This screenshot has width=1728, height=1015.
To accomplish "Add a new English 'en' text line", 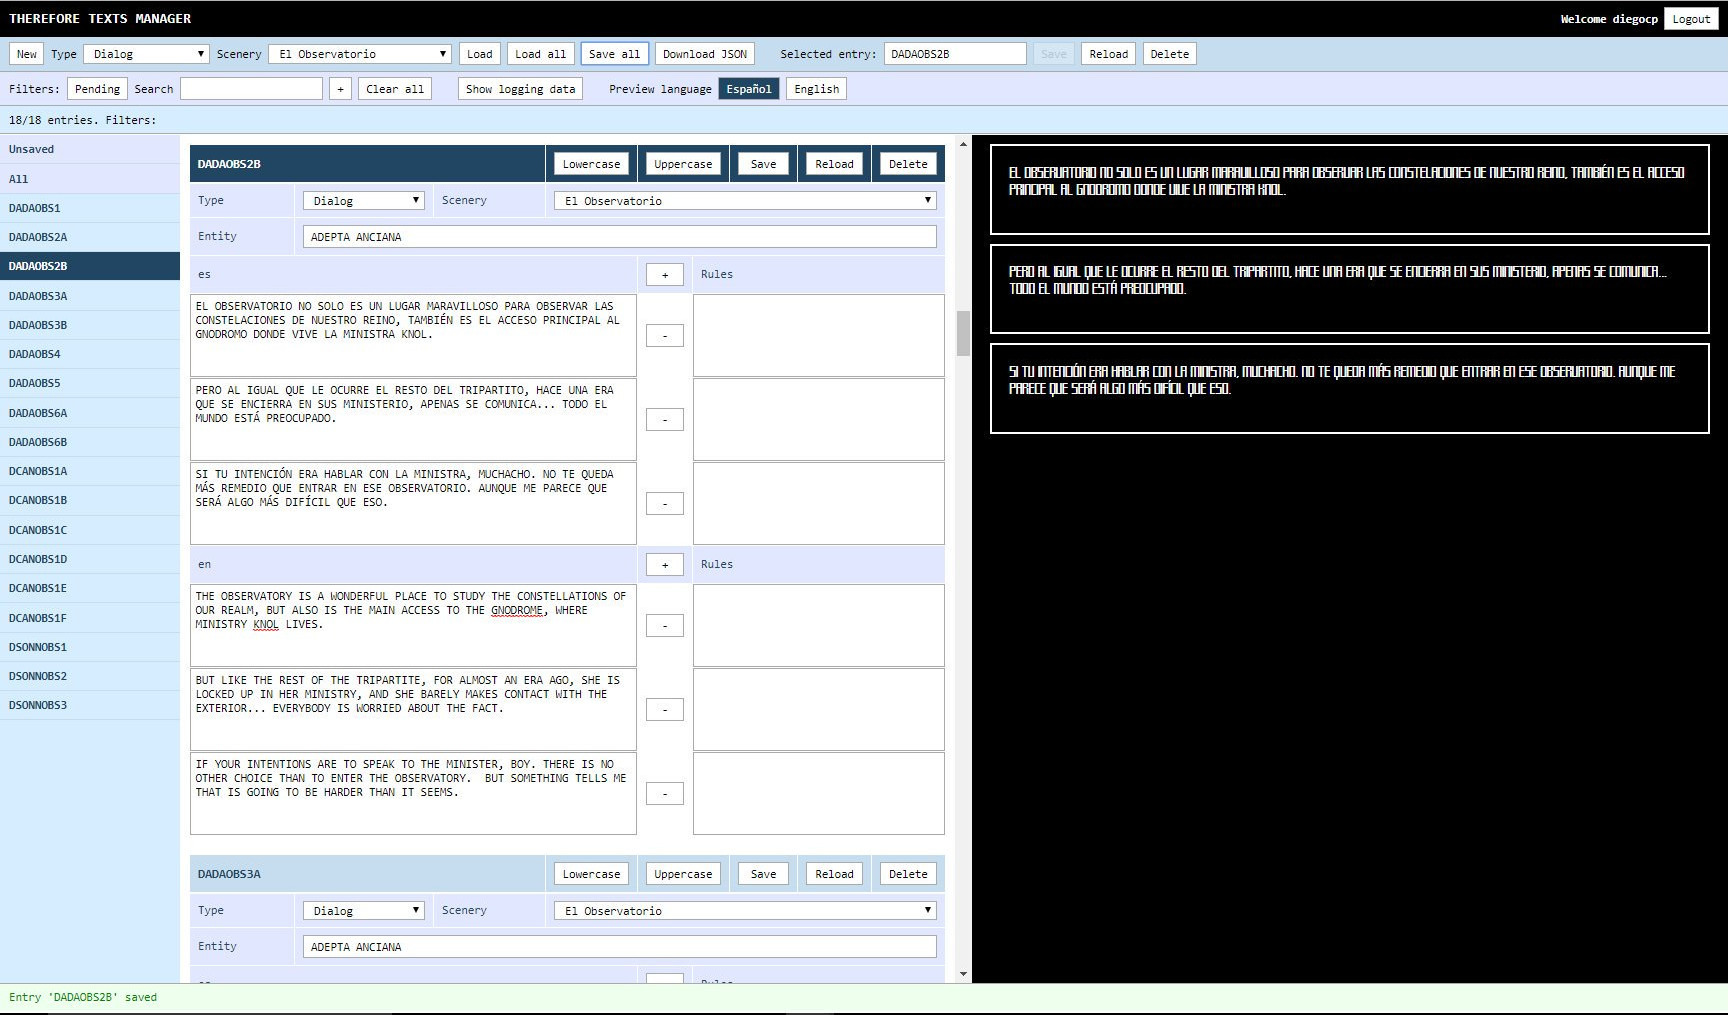I will [665, 565].
